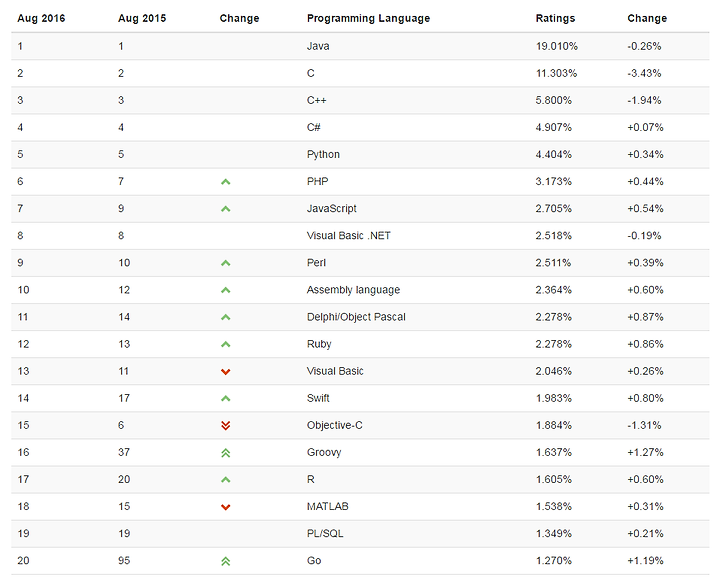Click the -1.31% change value
The image size is (720, 586).
tap(644, 426)
